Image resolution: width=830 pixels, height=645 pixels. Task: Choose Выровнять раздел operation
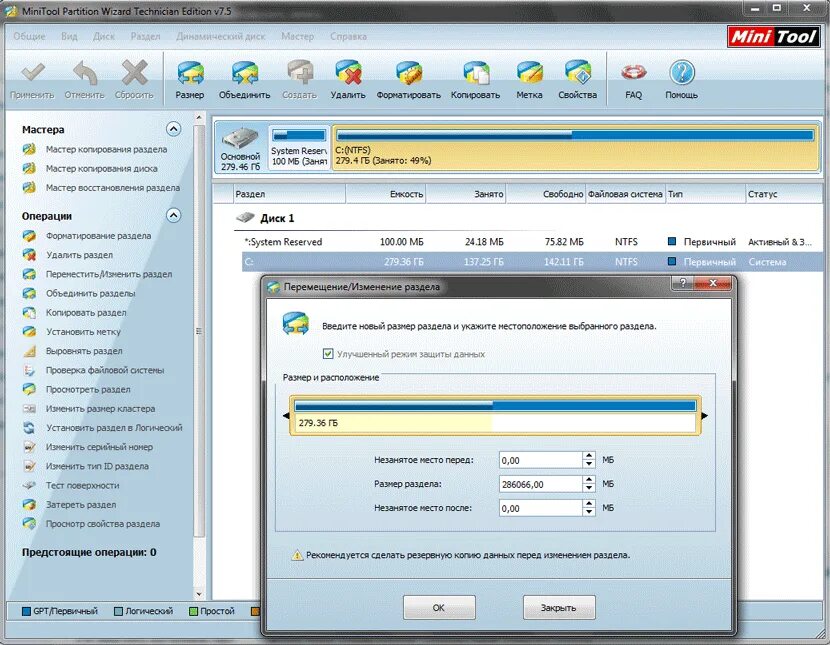84,351
